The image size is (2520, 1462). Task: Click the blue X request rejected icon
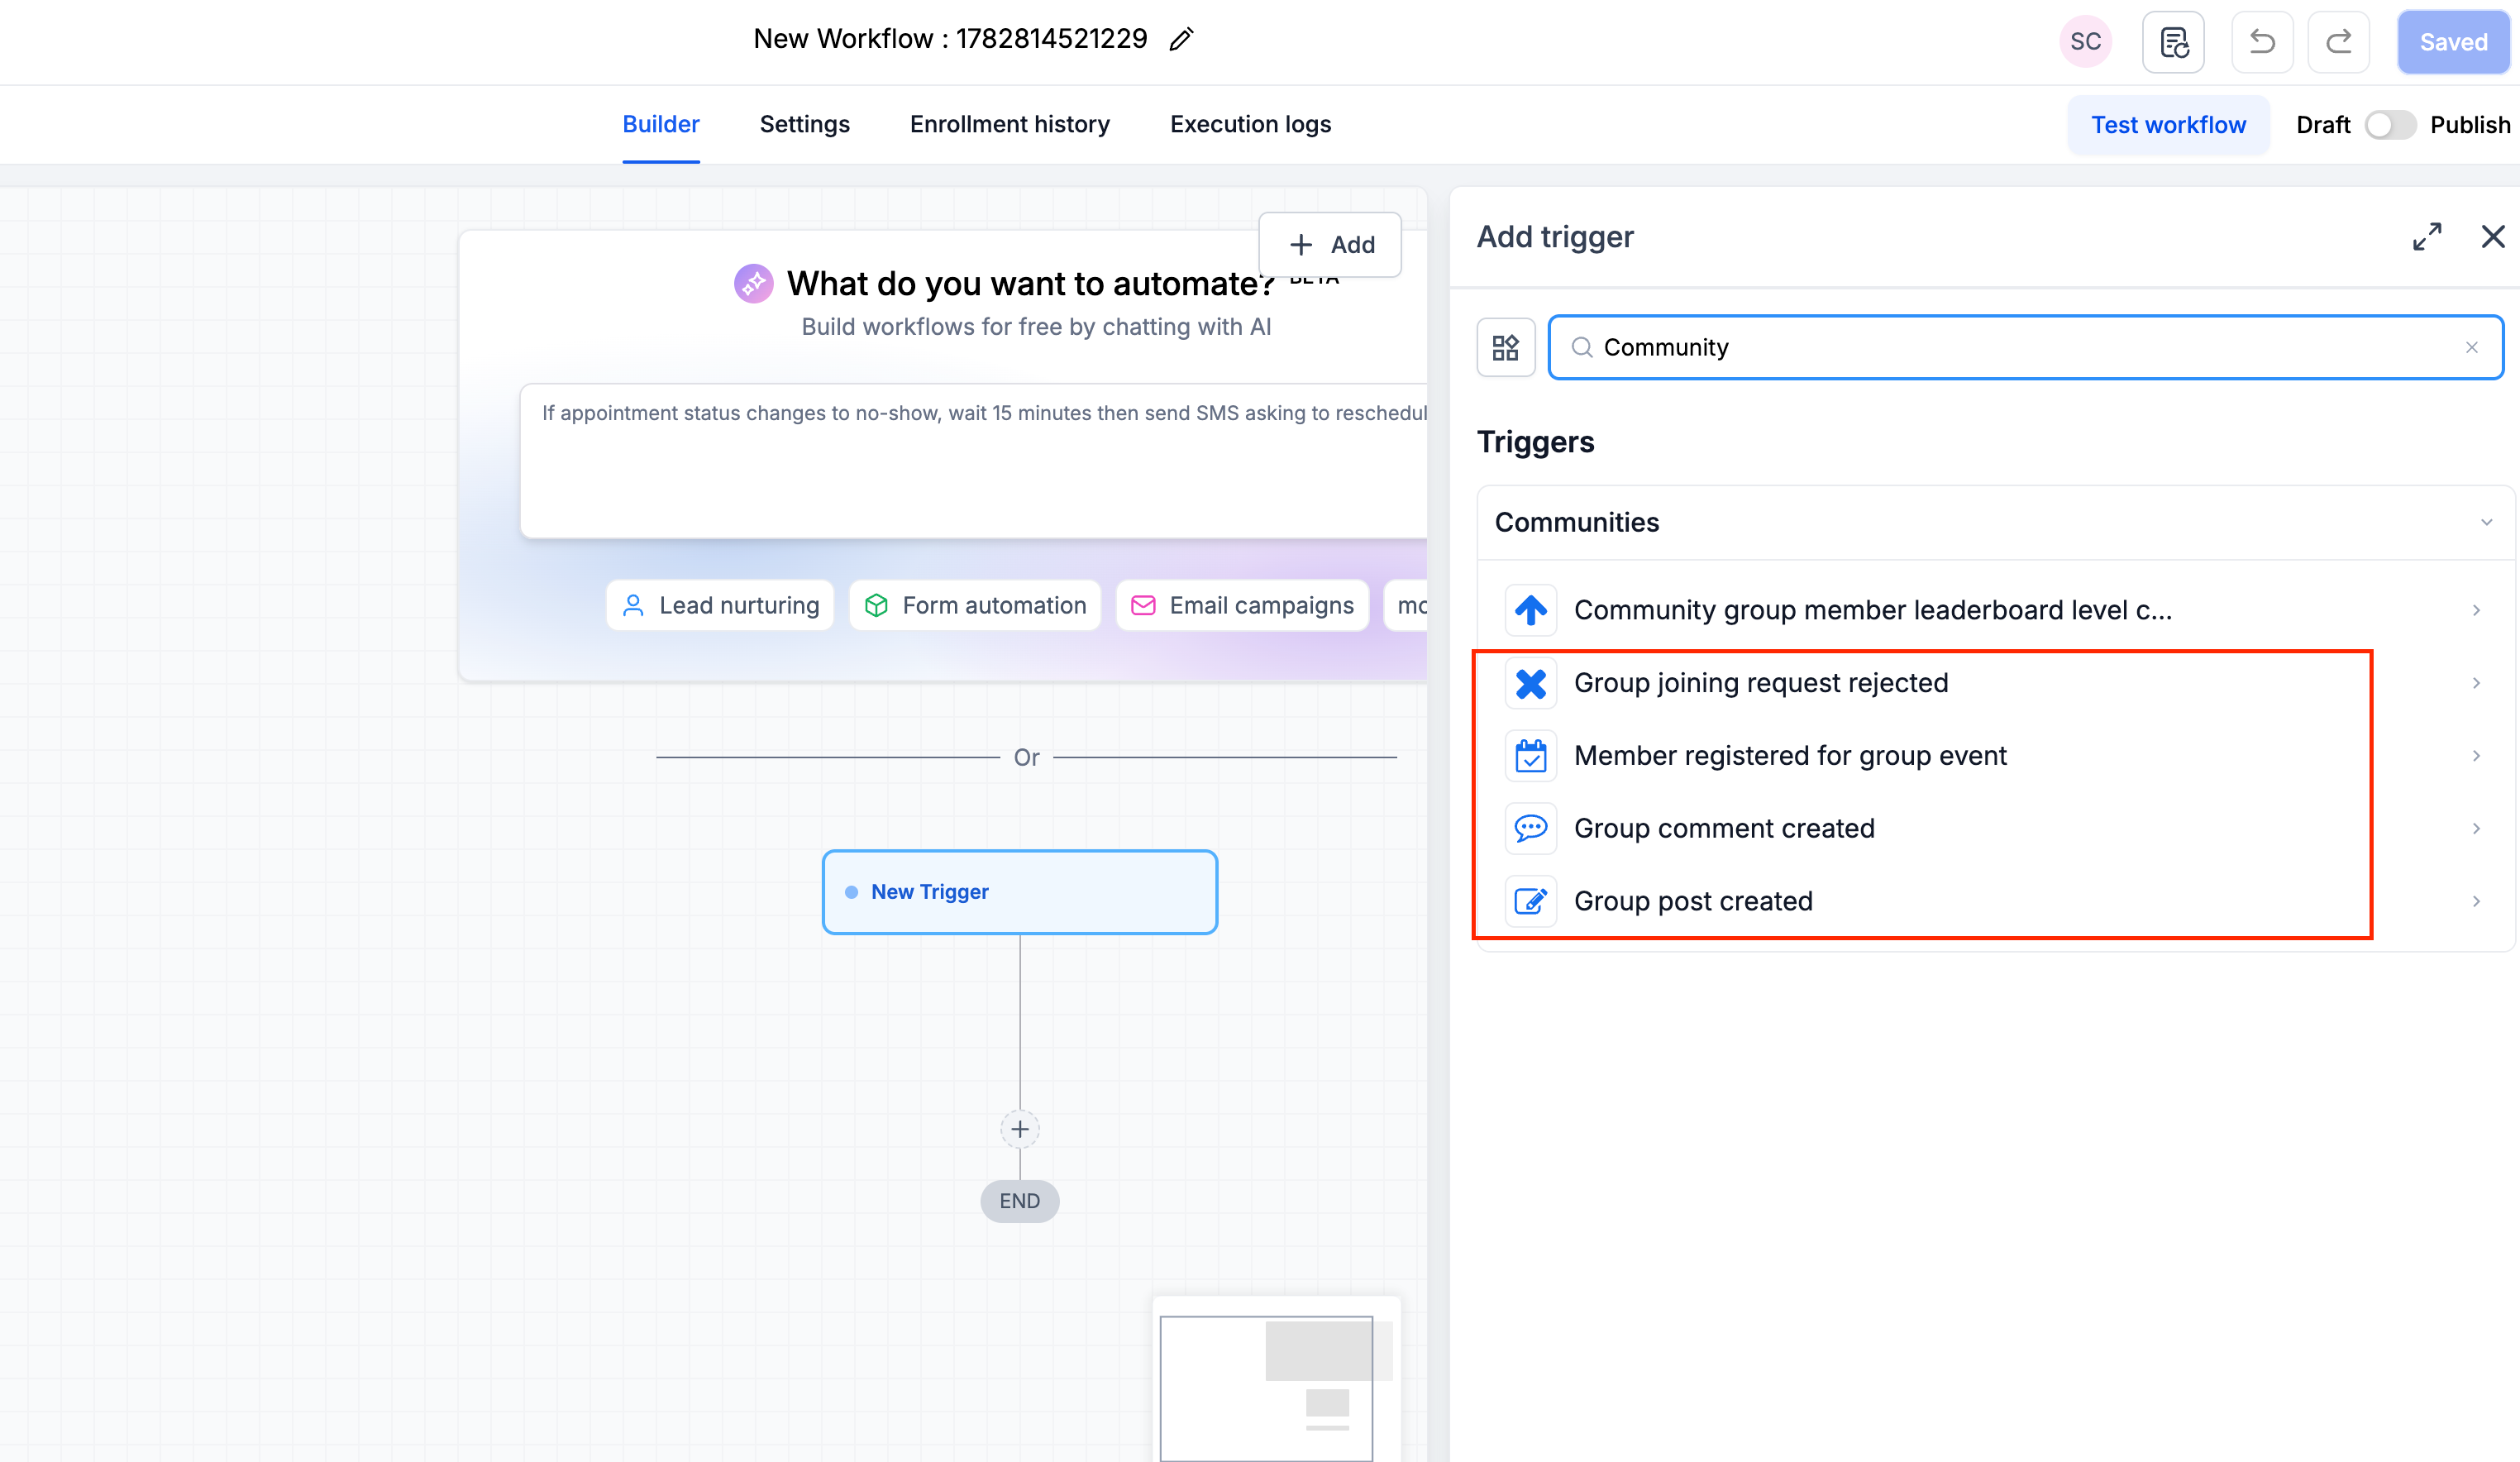coord(1530,683)
